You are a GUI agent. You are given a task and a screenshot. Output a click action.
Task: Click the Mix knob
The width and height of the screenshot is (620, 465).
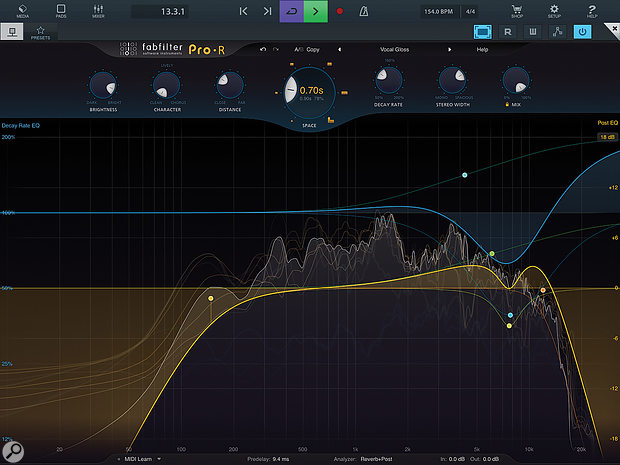(516, 80)
